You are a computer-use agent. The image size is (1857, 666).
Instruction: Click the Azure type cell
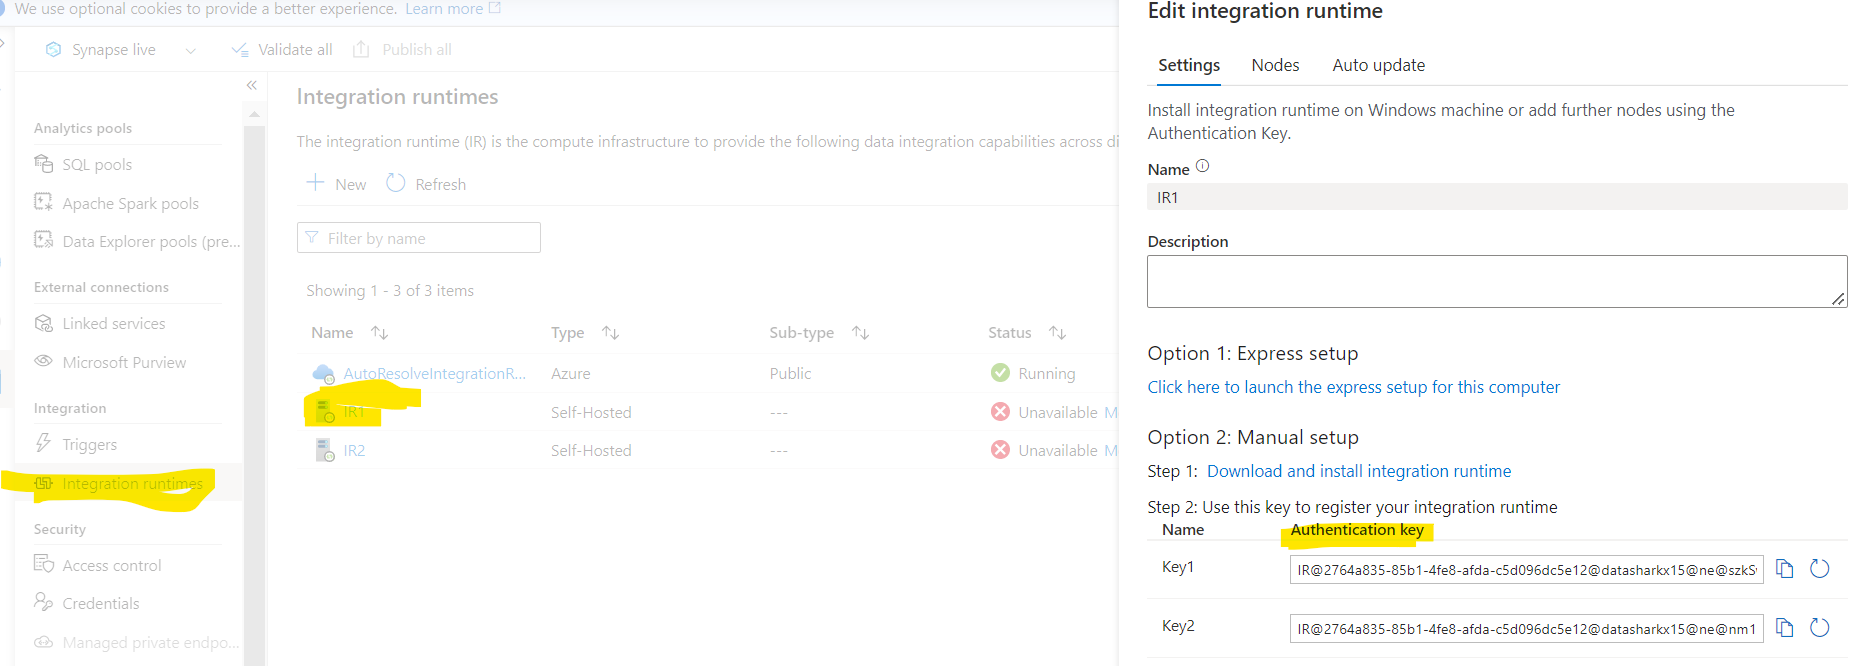click(x=571, y=373)
